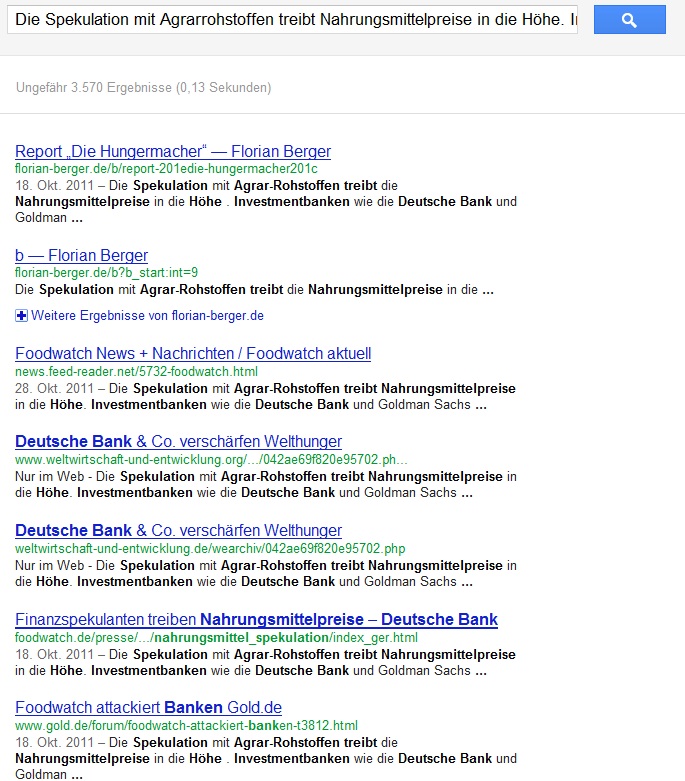Screen dimensions: 685x781
Task: Click 'Nur im Web' snippet under wearchiv result
Action: pos(266,574)
